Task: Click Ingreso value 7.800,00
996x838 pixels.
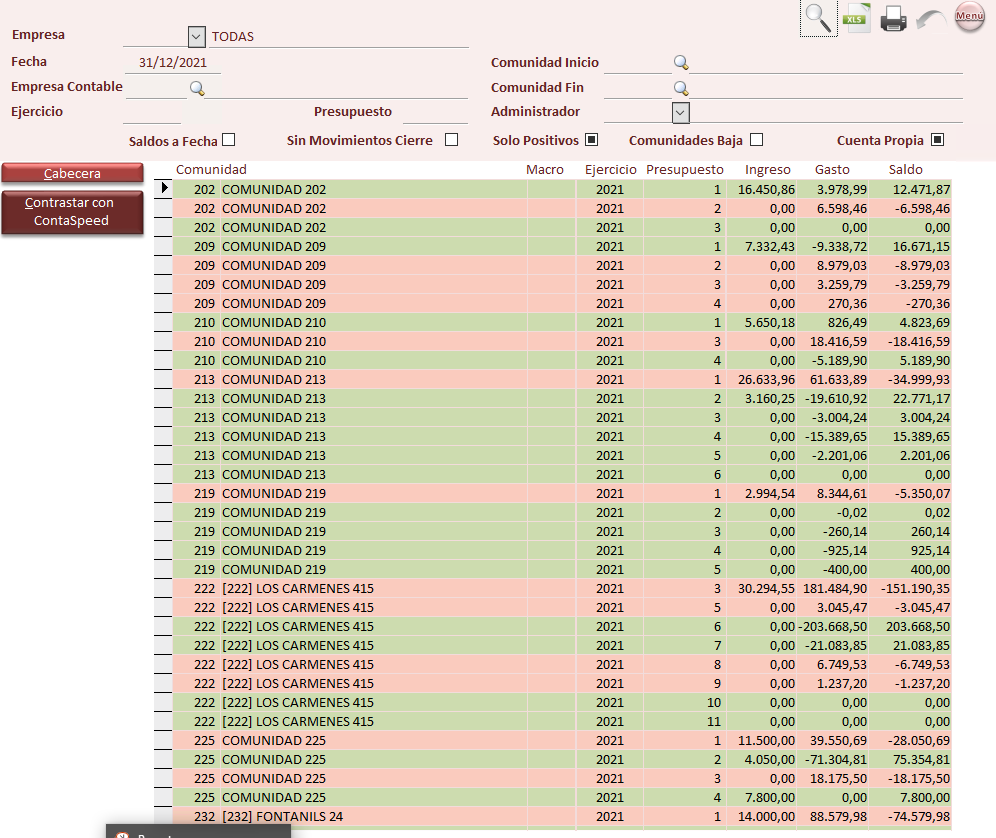Action: coord(769,797)
